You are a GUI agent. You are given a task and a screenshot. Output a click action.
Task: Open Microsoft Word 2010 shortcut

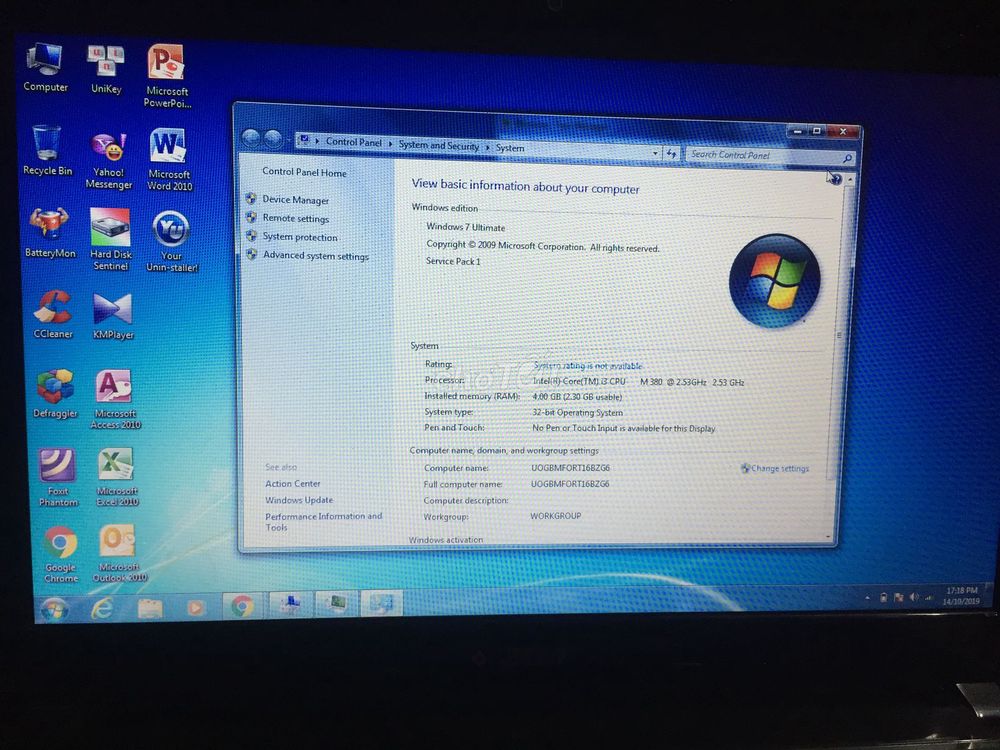pyautogui.click(x=169, y=159)
